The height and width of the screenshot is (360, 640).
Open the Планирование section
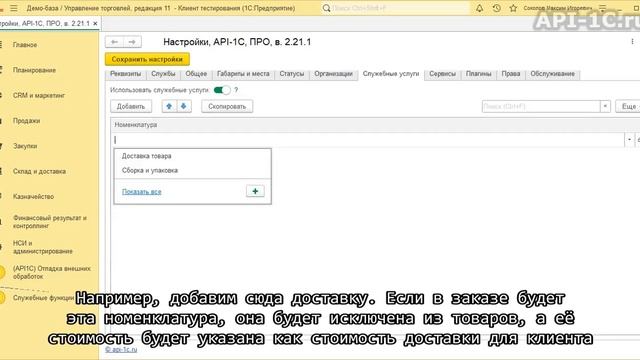click(34, 70)
